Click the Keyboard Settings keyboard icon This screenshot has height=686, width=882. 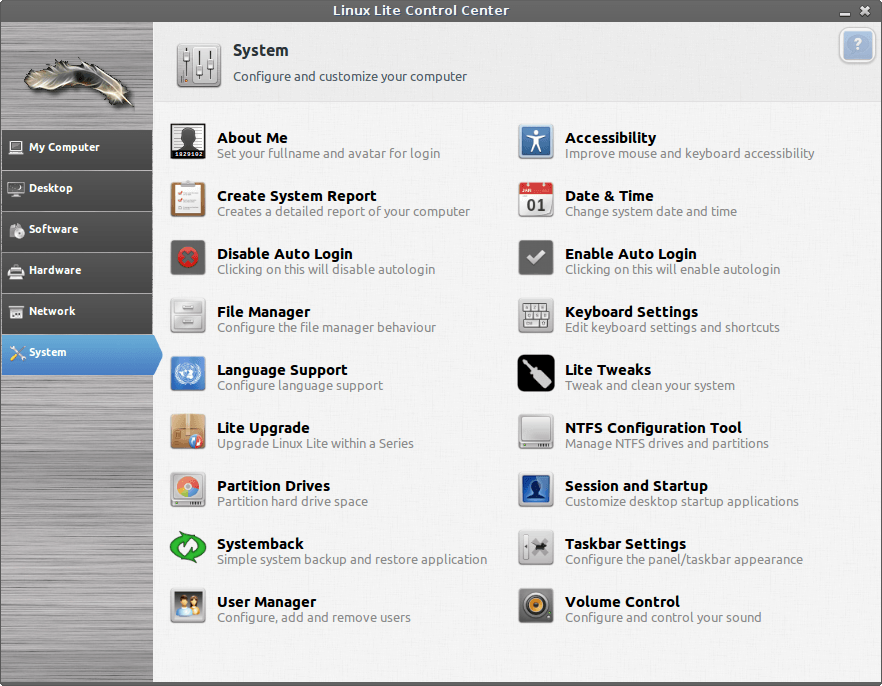tap(536, 315)
